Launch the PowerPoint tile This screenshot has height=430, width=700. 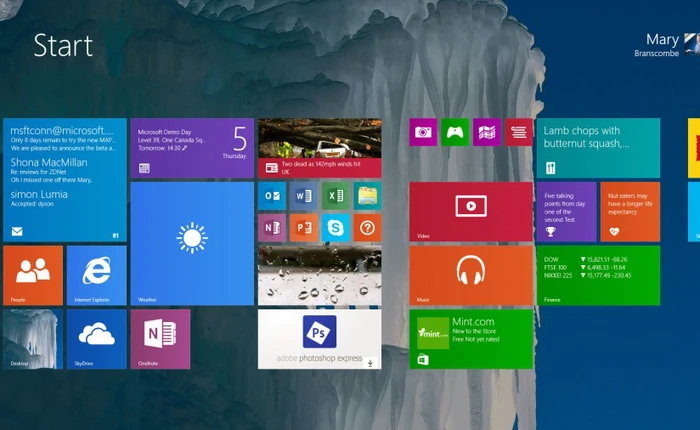pyautogui.click(x=304, y=228)
